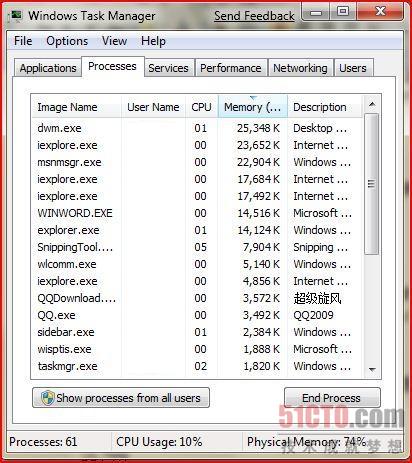The image size is (412, 463).
Task: Select the sidebar.exe process
Action: point(197,332)
